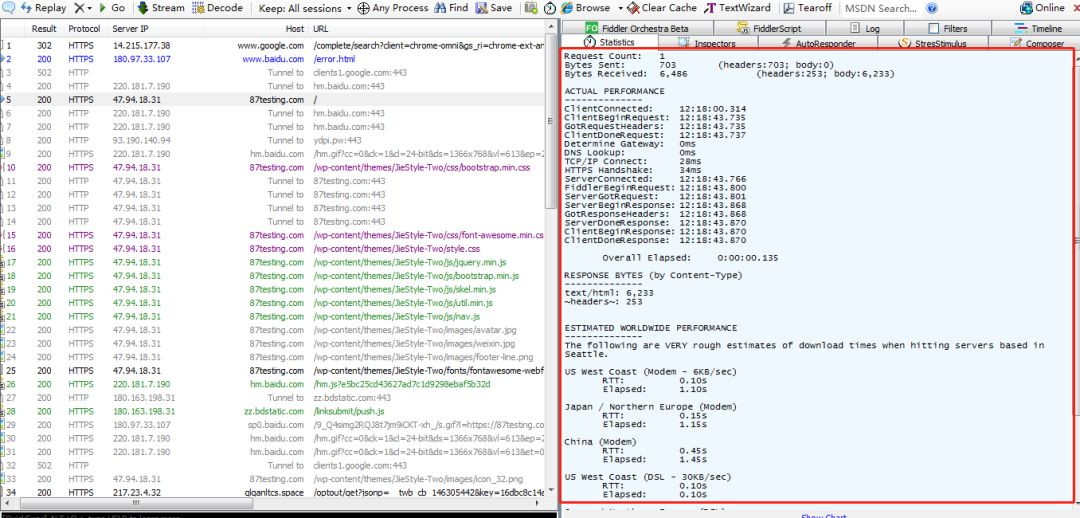The width and height of the screenshot is (1080, 518).
Task: Click the timer stopwatch toolbar icon
Action: [x=550, y=8]
